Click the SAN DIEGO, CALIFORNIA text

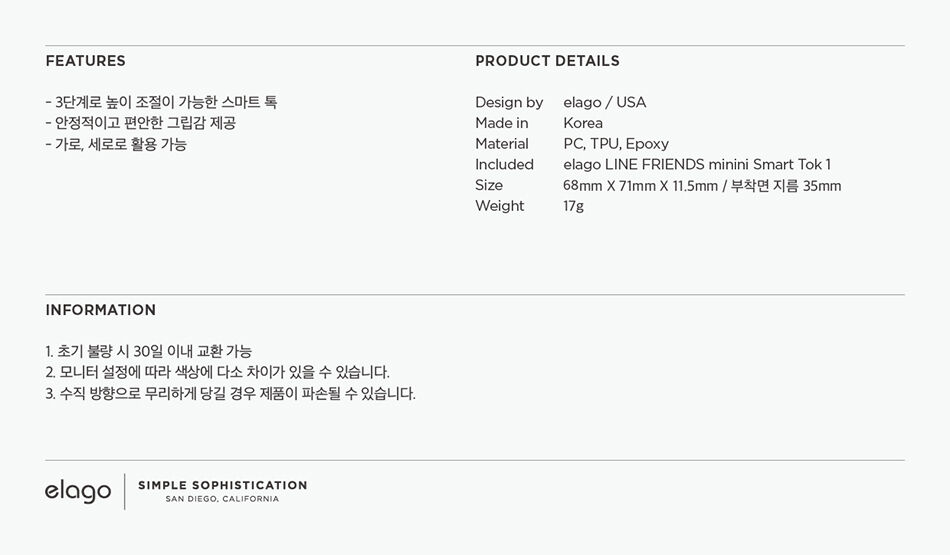pyautogui.click(x=222, y=499)
